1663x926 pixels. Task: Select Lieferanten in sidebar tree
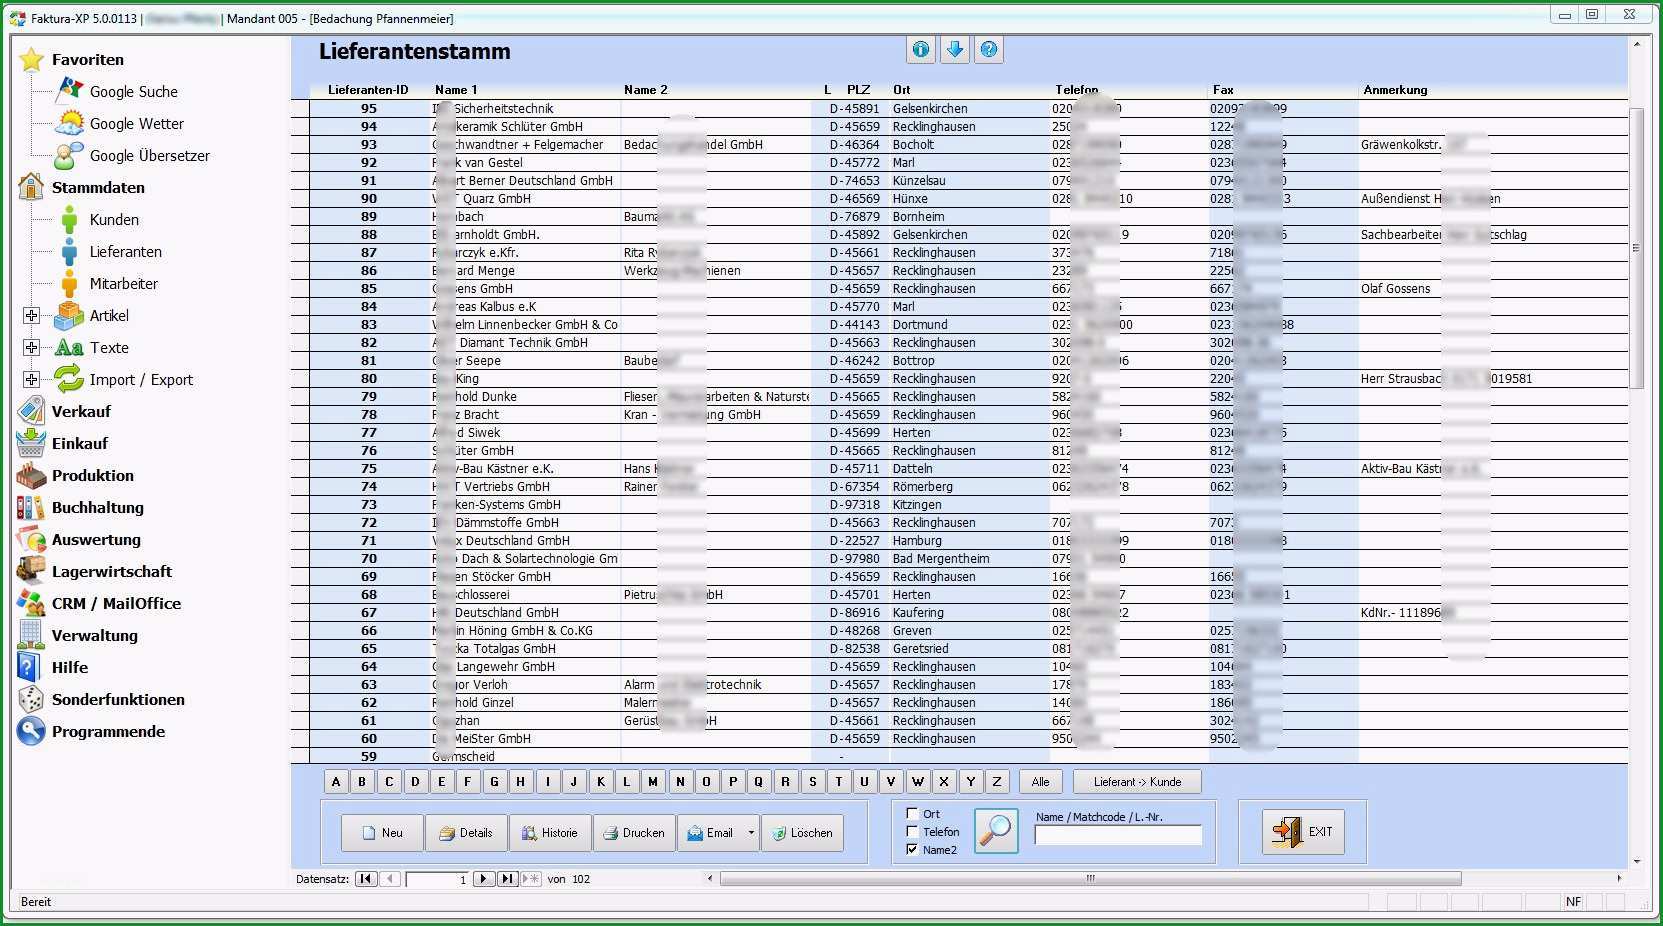(x=110, y=251)
